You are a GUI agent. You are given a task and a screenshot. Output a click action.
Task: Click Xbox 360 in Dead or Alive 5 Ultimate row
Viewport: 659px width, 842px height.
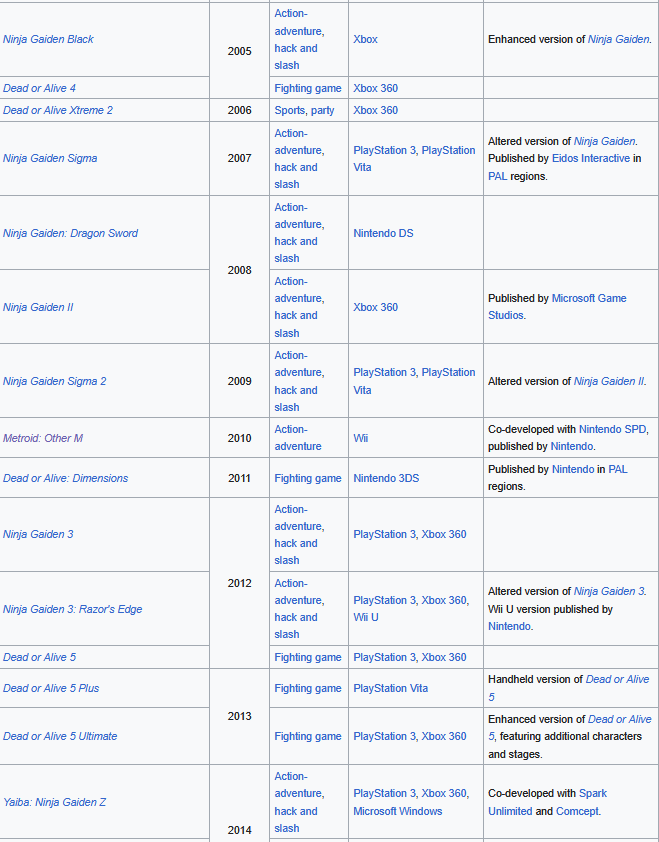[444, 736]
